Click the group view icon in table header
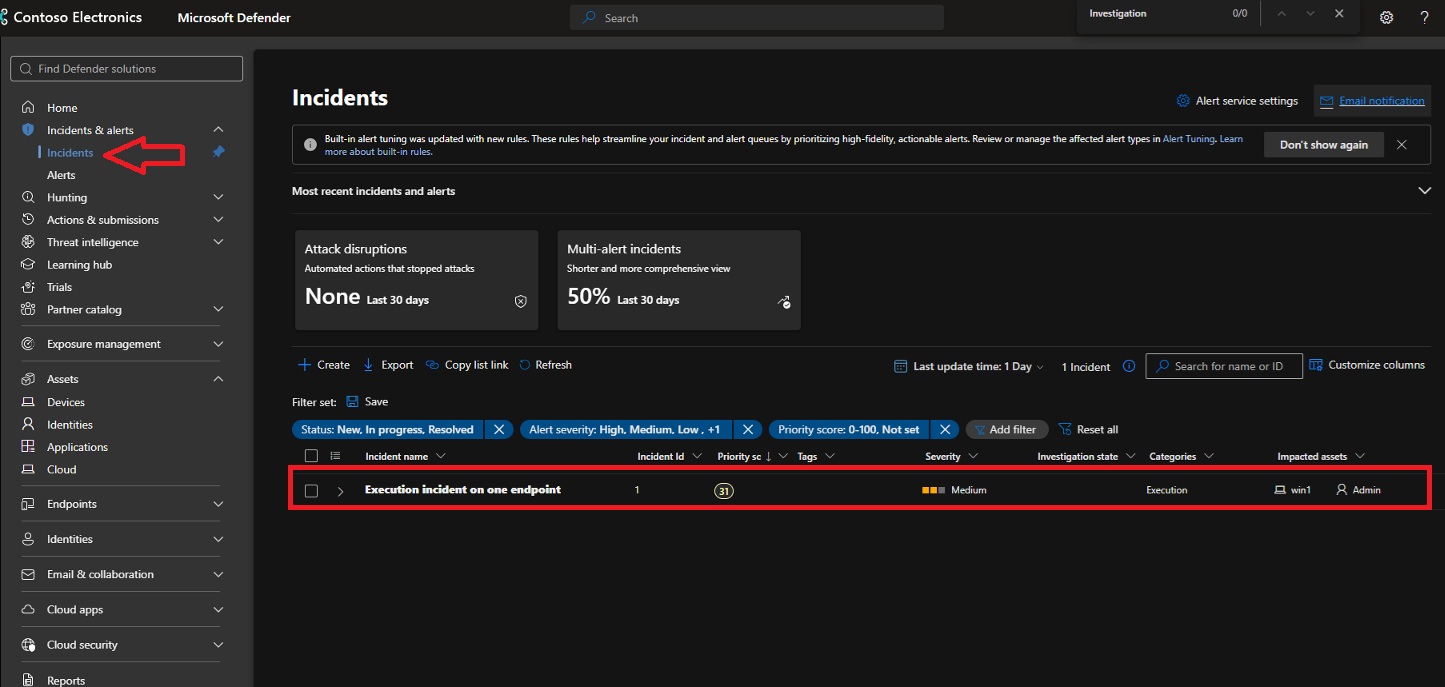 (336, 456)
